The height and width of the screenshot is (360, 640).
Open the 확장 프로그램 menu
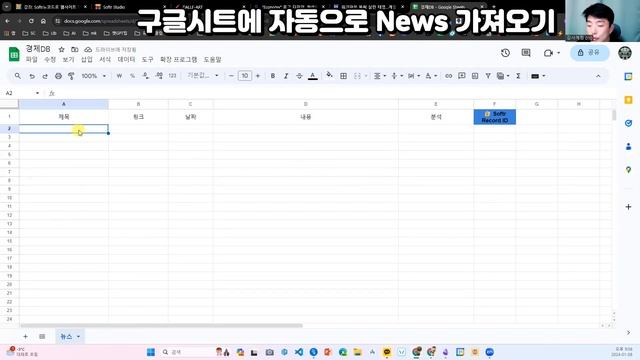(x=178, y=60)
